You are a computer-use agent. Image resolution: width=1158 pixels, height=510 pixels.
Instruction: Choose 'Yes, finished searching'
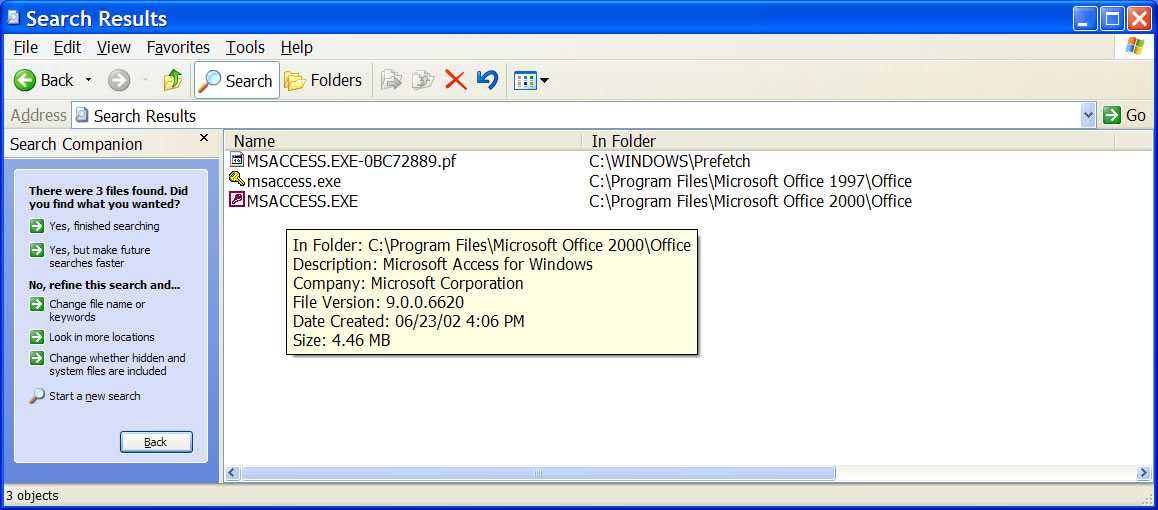[104, 226]
